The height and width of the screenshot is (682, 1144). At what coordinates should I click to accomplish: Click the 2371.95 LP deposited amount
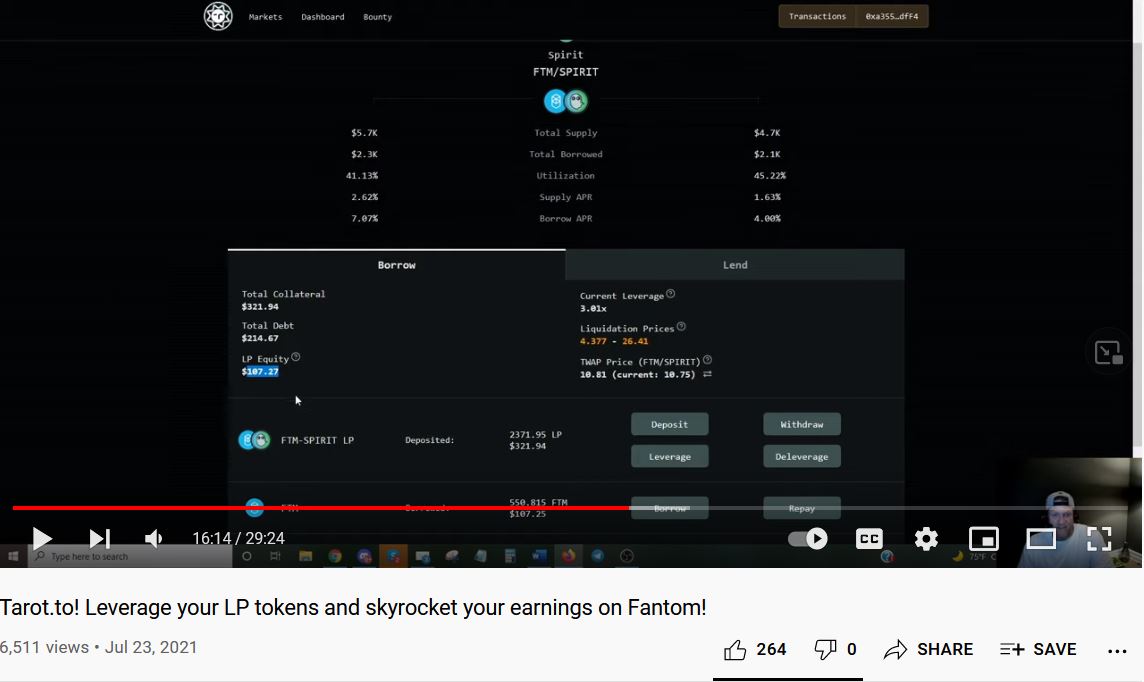point(536,434)
